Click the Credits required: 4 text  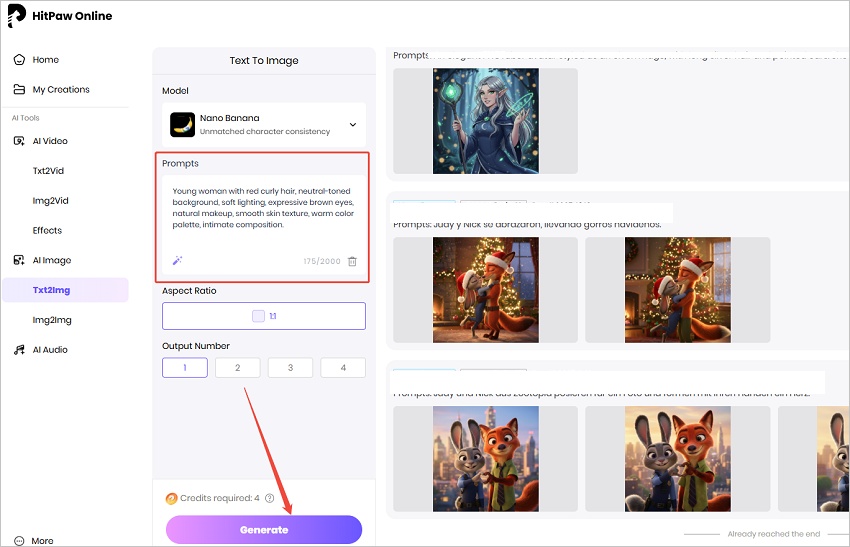click(x=220, y=498)
